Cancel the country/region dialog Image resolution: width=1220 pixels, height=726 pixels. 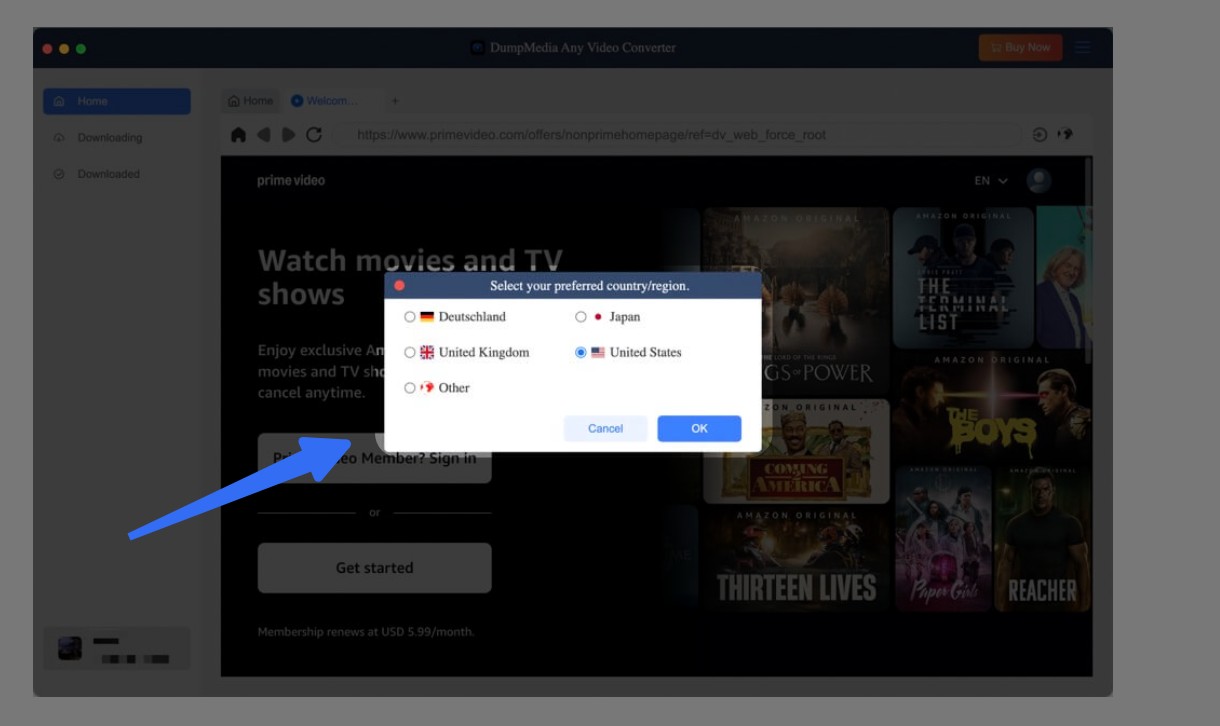click(605, 428)
